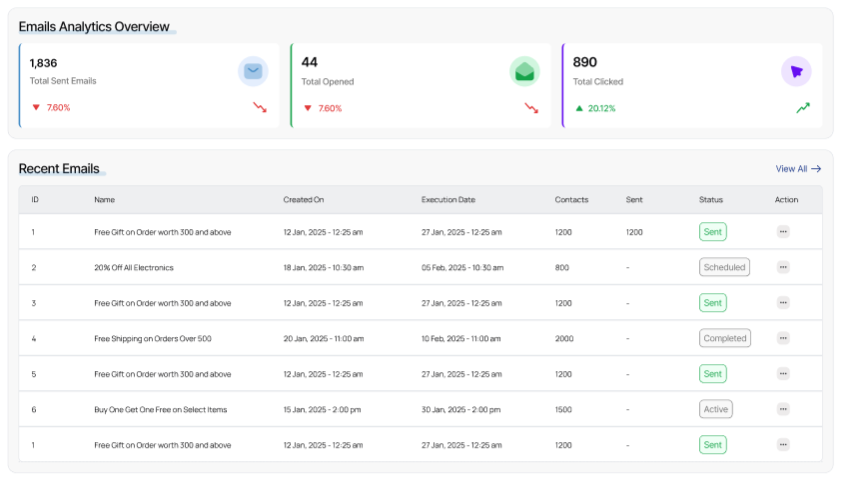Open the View All recent emails link
852x493 pixels.
point(798,169)
